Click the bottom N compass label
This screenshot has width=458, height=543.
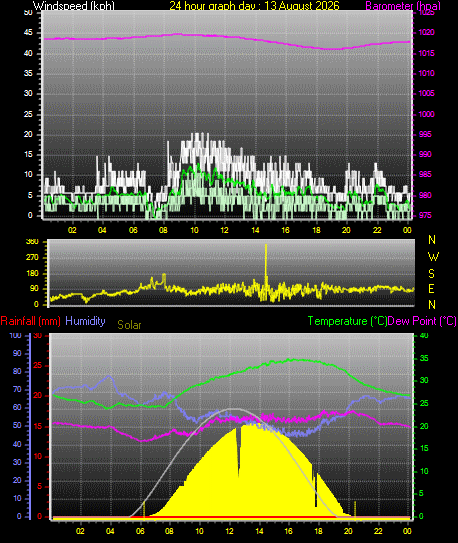pos(432,305)
